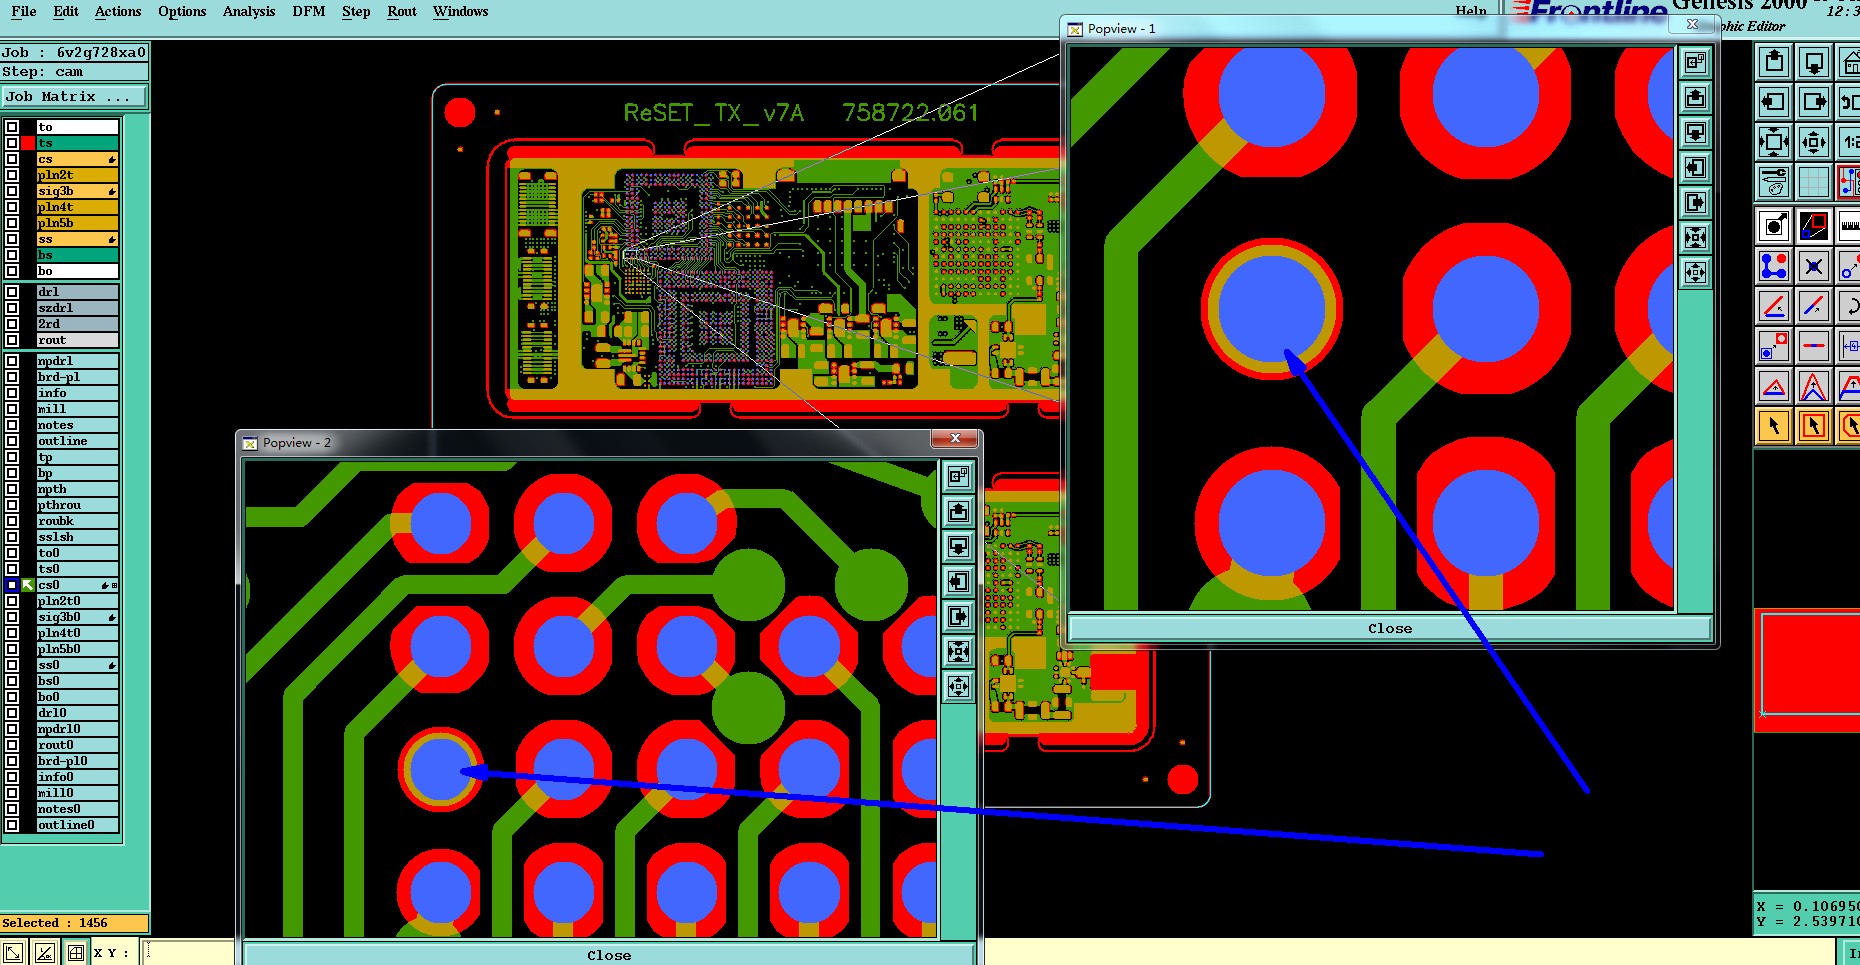The image size is (1860, 965).
Task: Click the Job Matrix button
Action: [74, 97]
